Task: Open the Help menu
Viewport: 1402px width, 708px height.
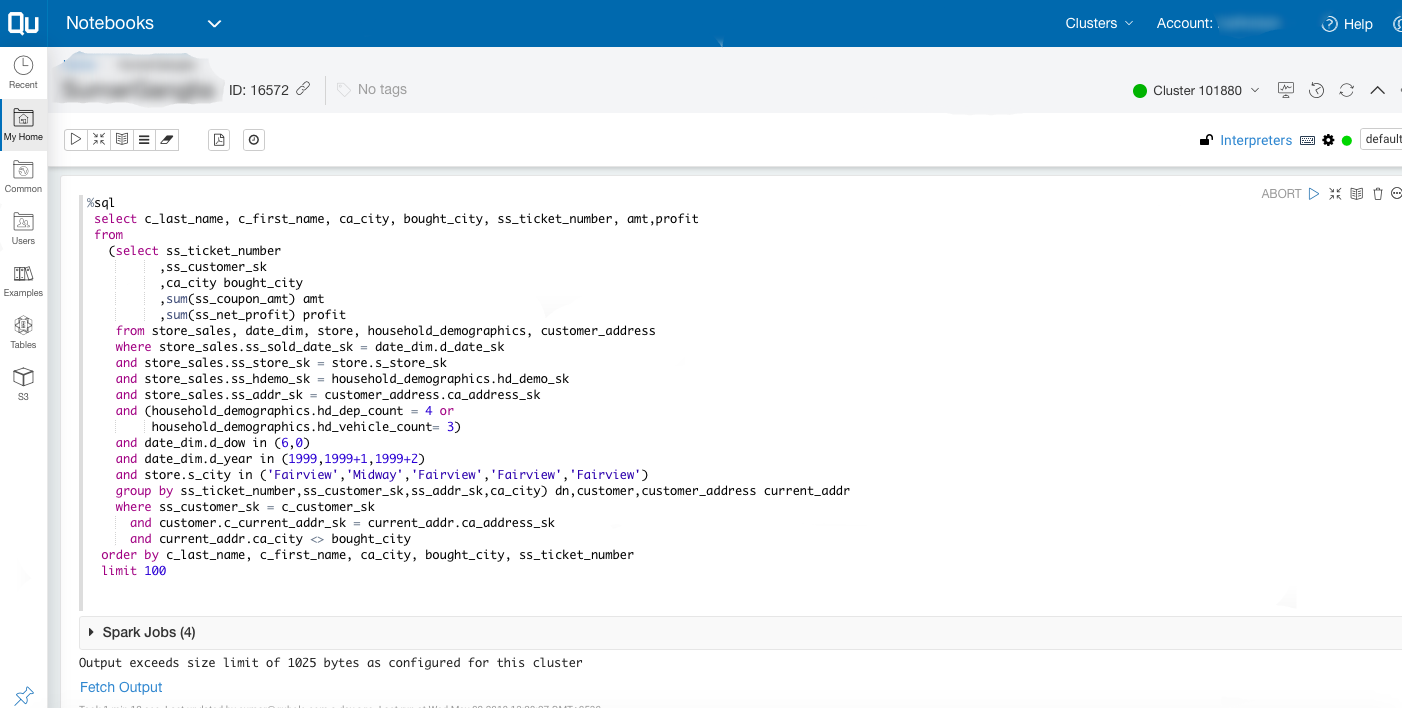Action: pyautogui.click(x=1347, y=24)
